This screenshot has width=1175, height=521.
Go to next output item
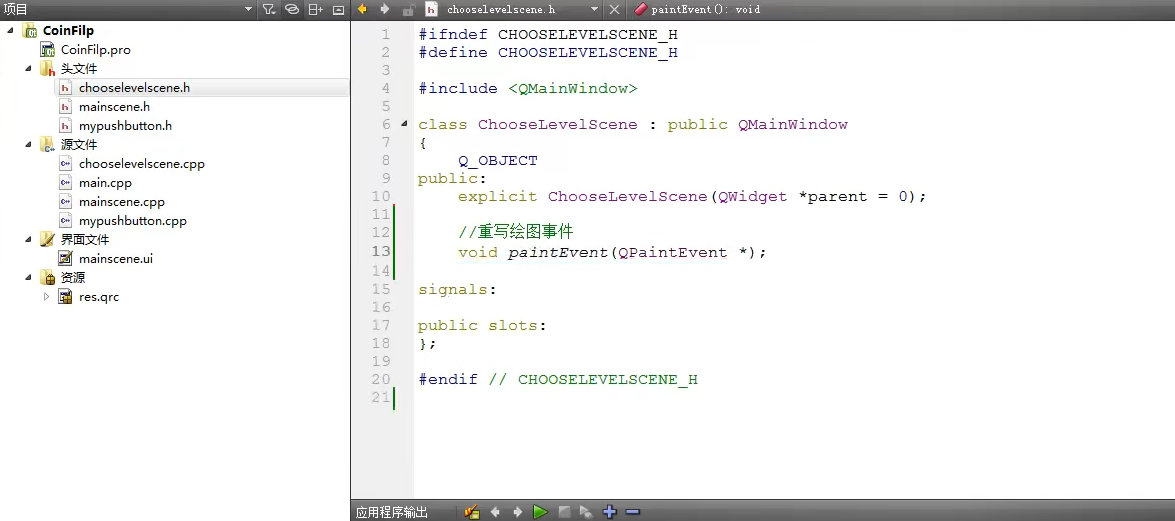[x=517, y=512]
